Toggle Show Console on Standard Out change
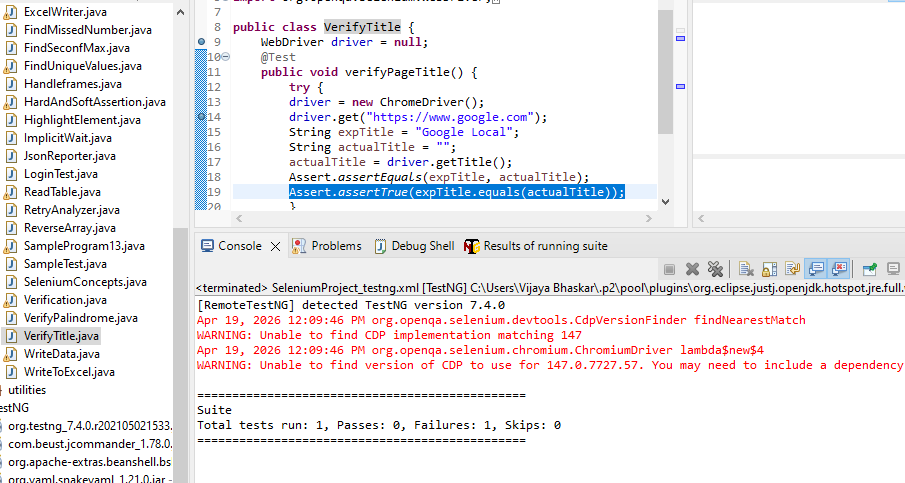This screenshot has width=905, height=483. (x=815, y=269)
